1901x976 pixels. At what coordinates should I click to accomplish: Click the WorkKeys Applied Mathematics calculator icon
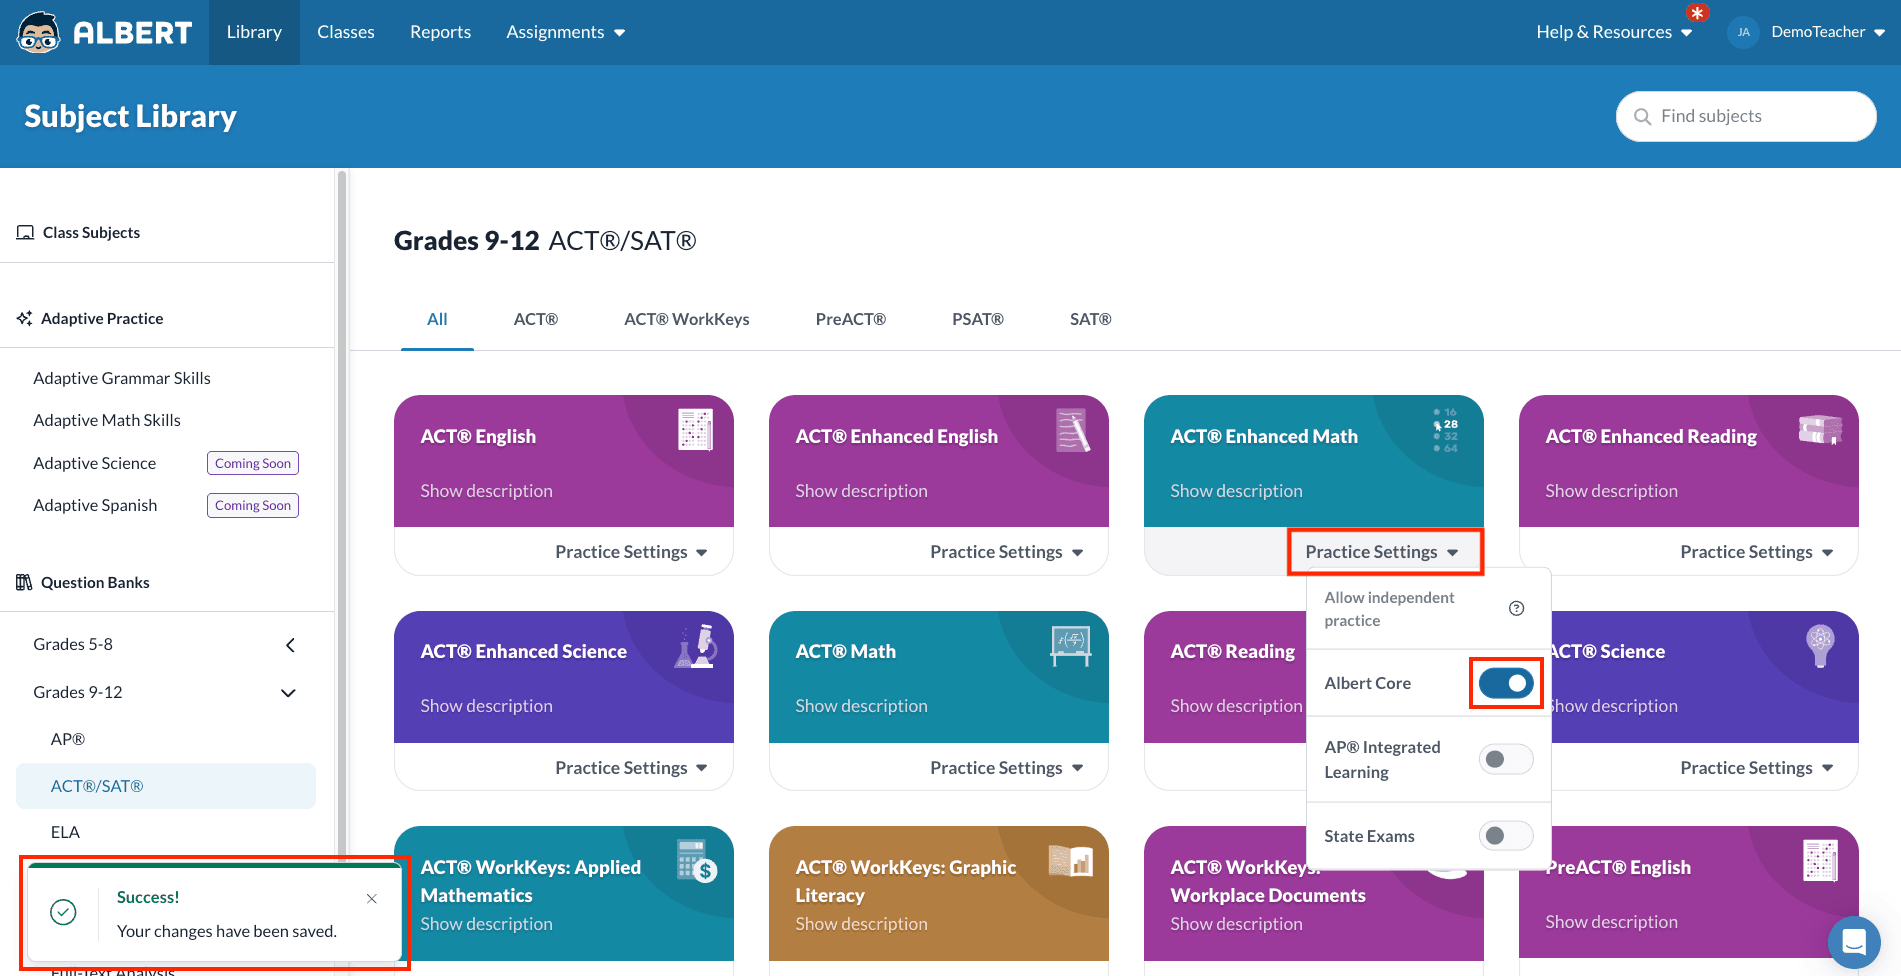tap(696, 861)
